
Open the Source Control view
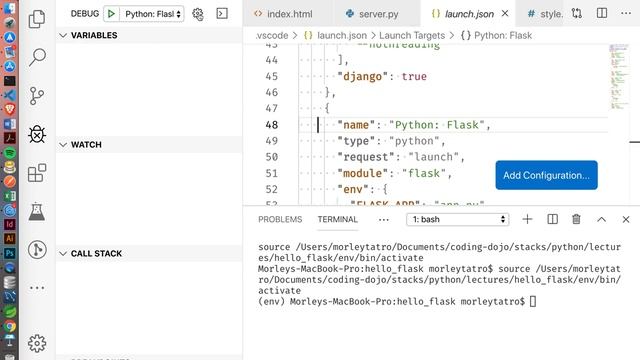coord(37,96)
